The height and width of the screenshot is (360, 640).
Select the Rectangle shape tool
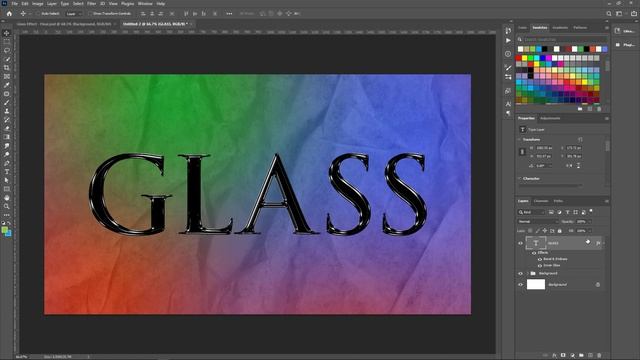pos(7,189)
